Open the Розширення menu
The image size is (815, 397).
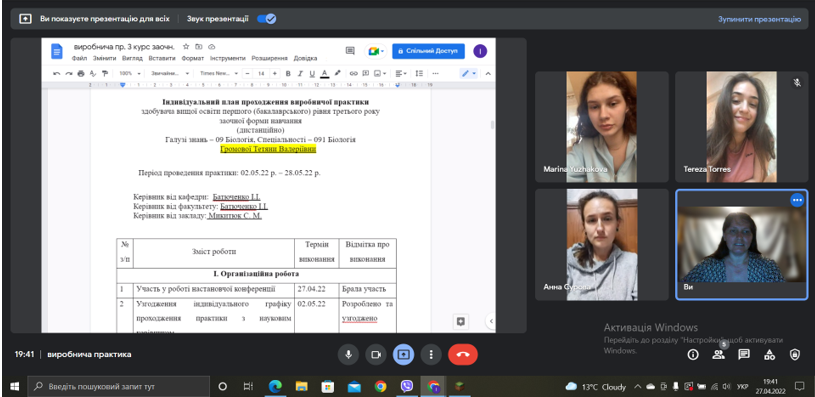click(270, 58)
